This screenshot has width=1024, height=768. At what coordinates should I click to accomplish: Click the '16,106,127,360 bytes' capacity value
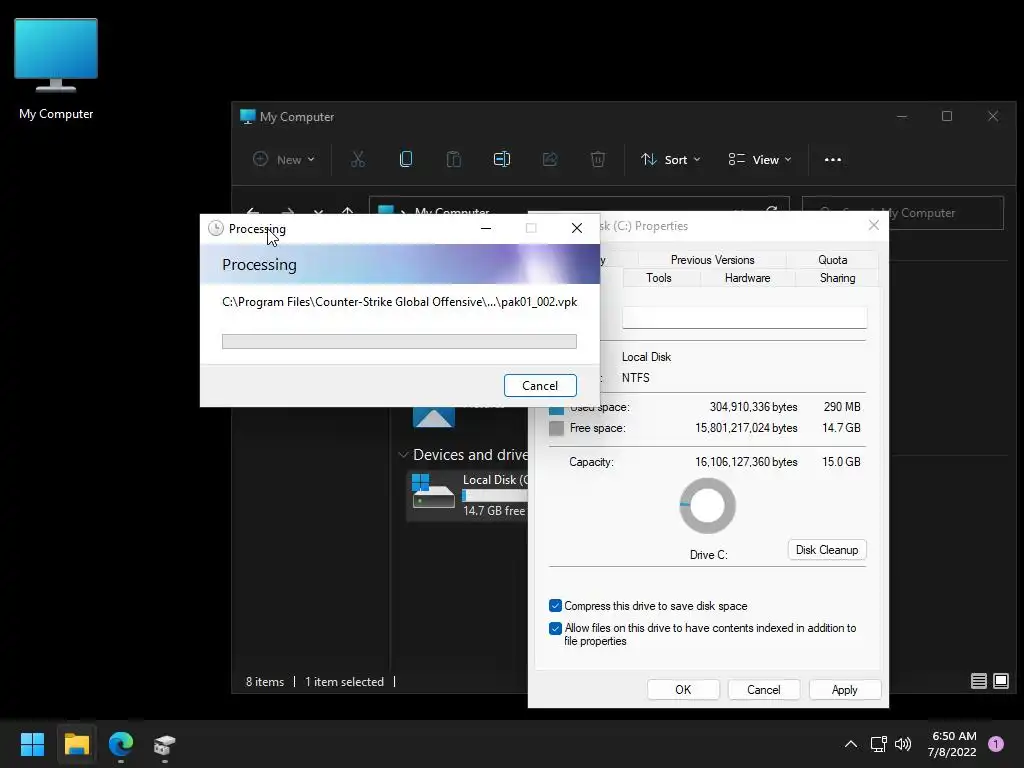746,462
